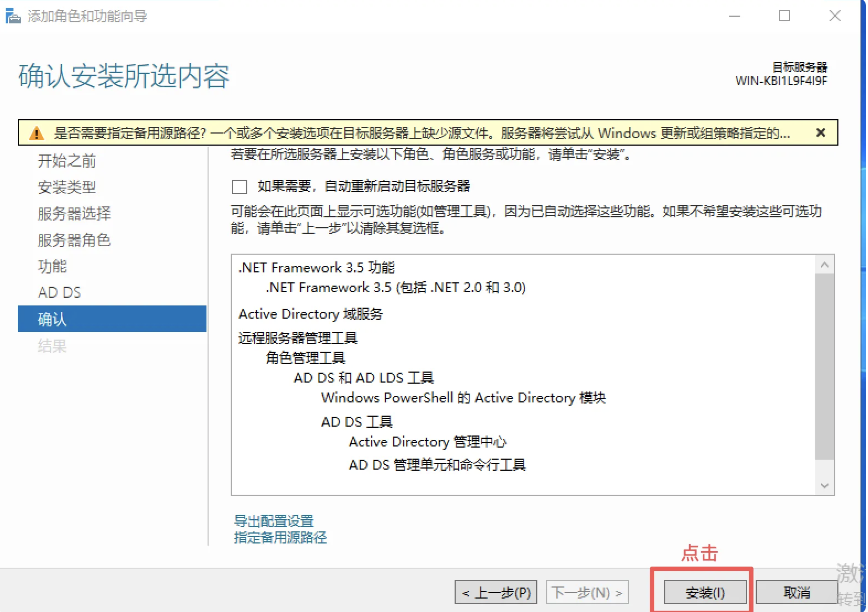
Task: Click the 安装(I) install button
Action: [704, 592]
